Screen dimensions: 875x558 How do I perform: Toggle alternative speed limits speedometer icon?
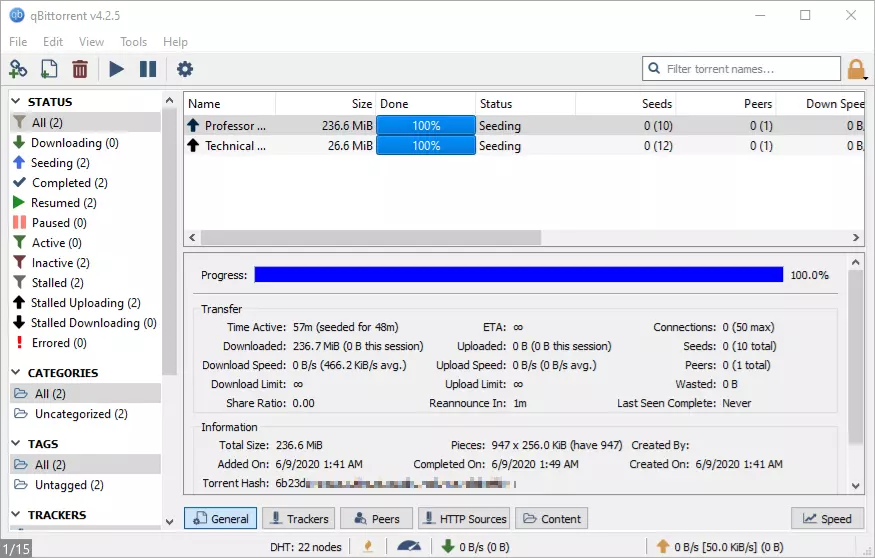pos(408,546)
